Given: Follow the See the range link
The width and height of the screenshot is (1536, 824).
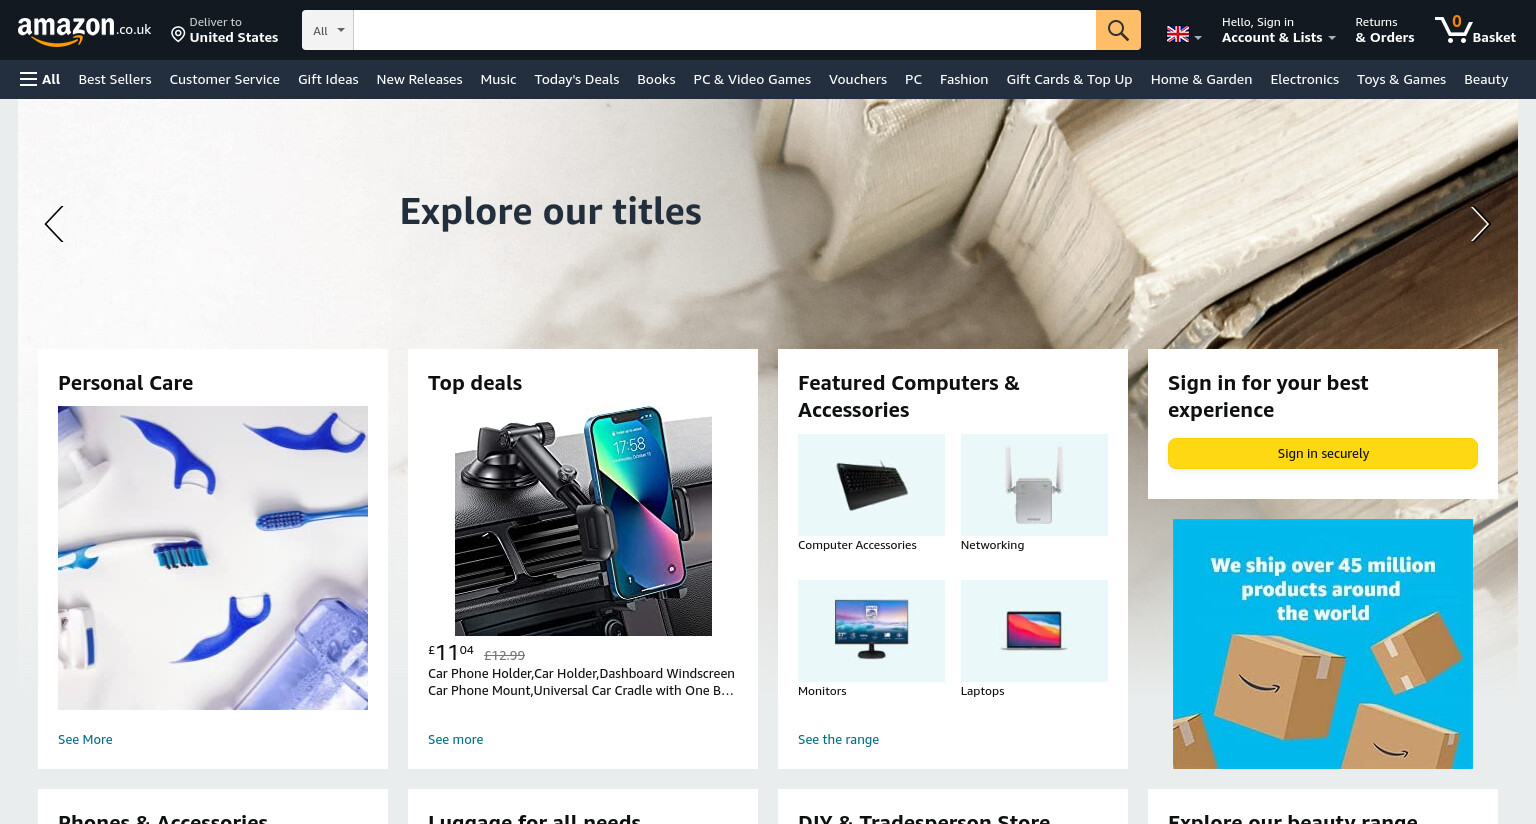Looking at the screenshot, I should click(838, 740).
